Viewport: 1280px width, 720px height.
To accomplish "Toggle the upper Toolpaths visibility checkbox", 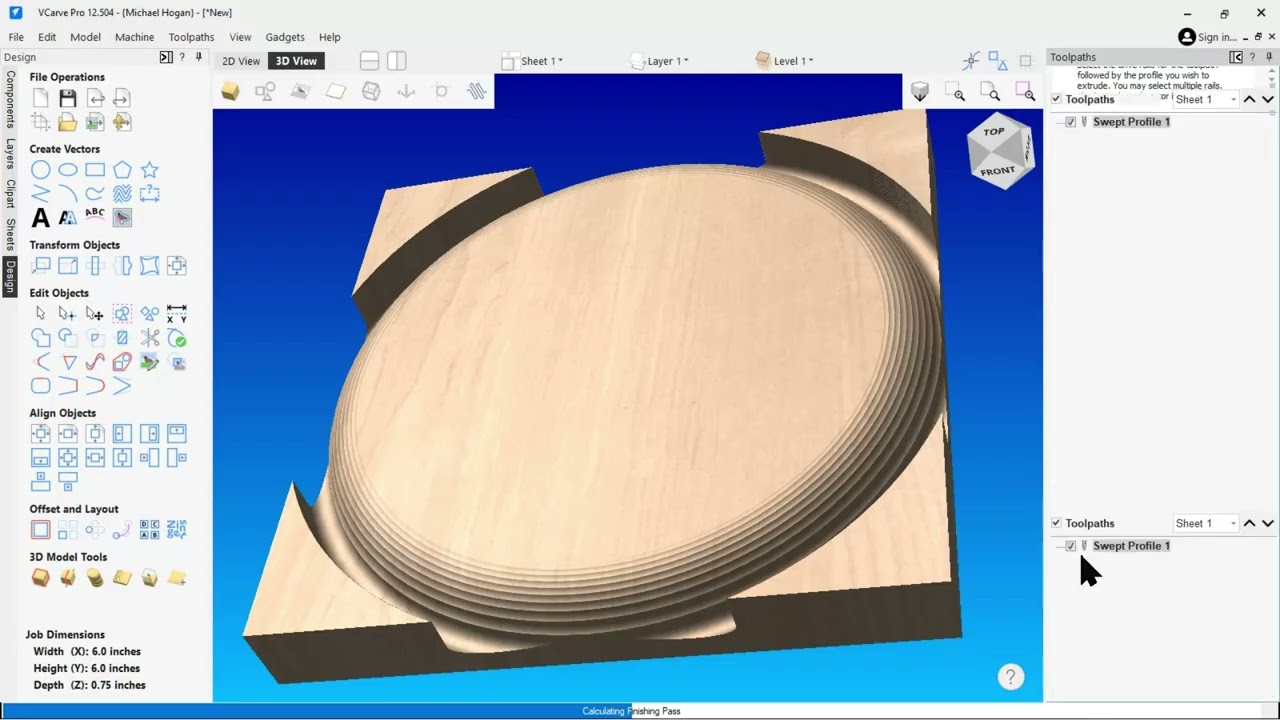I will pos(1056,99).
